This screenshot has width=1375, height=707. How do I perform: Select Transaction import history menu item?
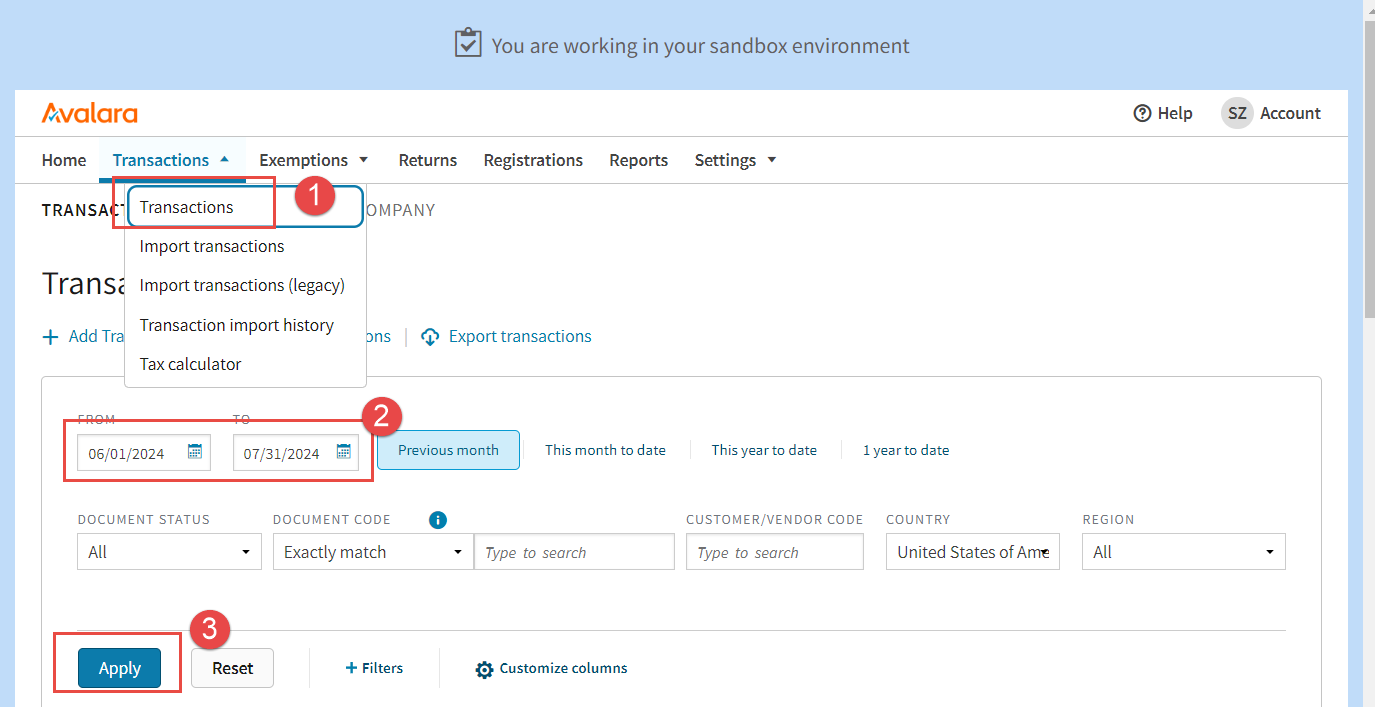coord(245,325)
